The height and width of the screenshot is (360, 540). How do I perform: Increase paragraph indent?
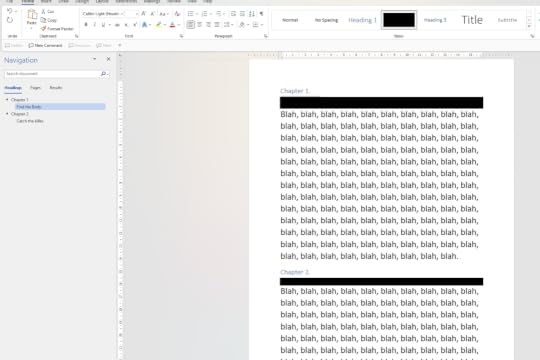[242, 14]
